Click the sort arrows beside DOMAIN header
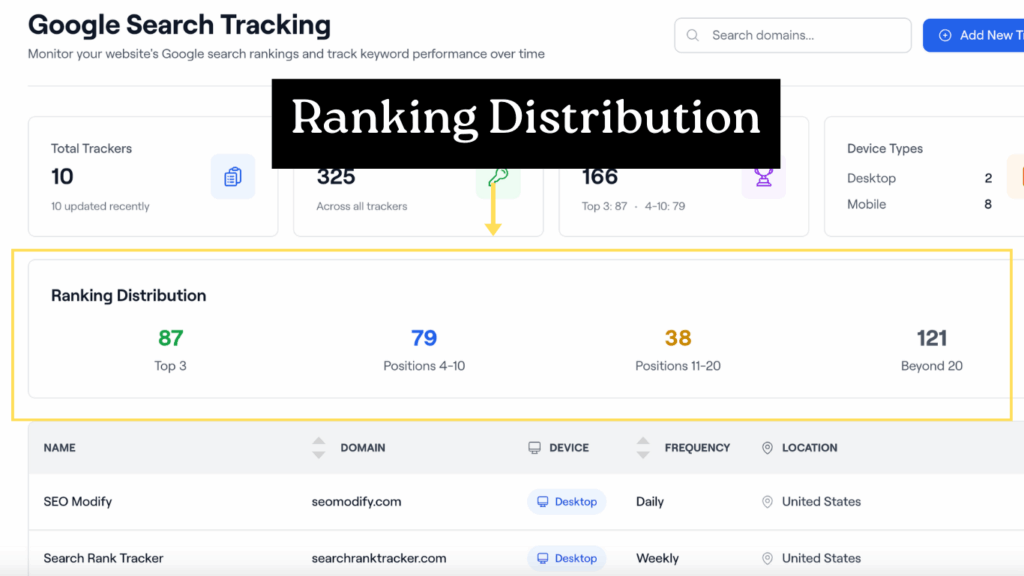Image resolution: width=1024 pixels, height=576 pixels. pyautogui.click(x=319, y=447)
